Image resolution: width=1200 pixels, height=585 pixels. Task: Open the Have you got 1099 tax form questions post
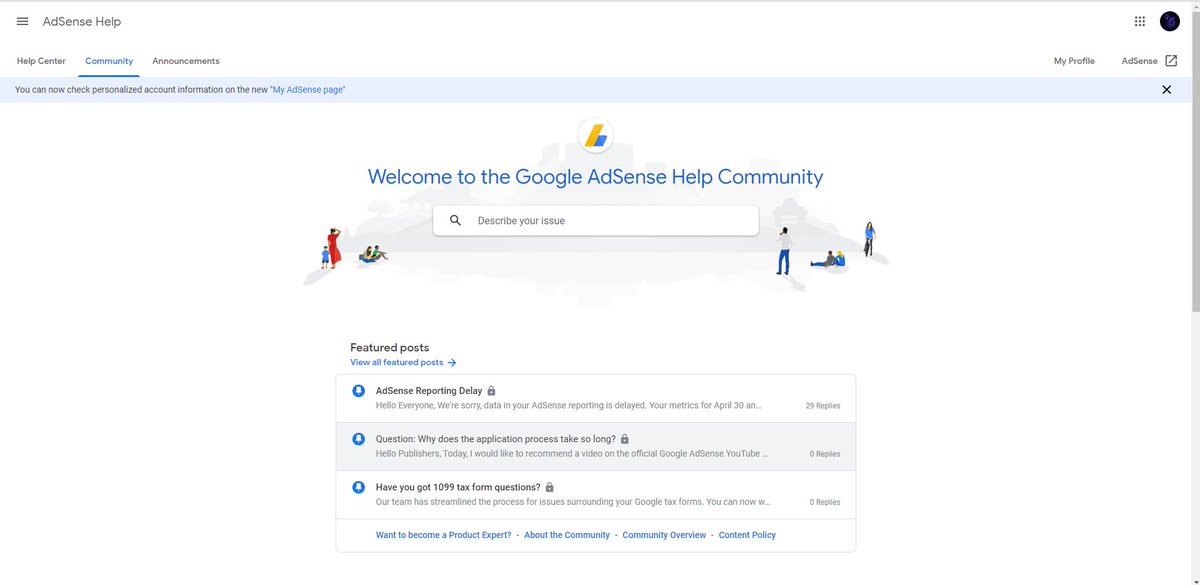click(458, 487)
